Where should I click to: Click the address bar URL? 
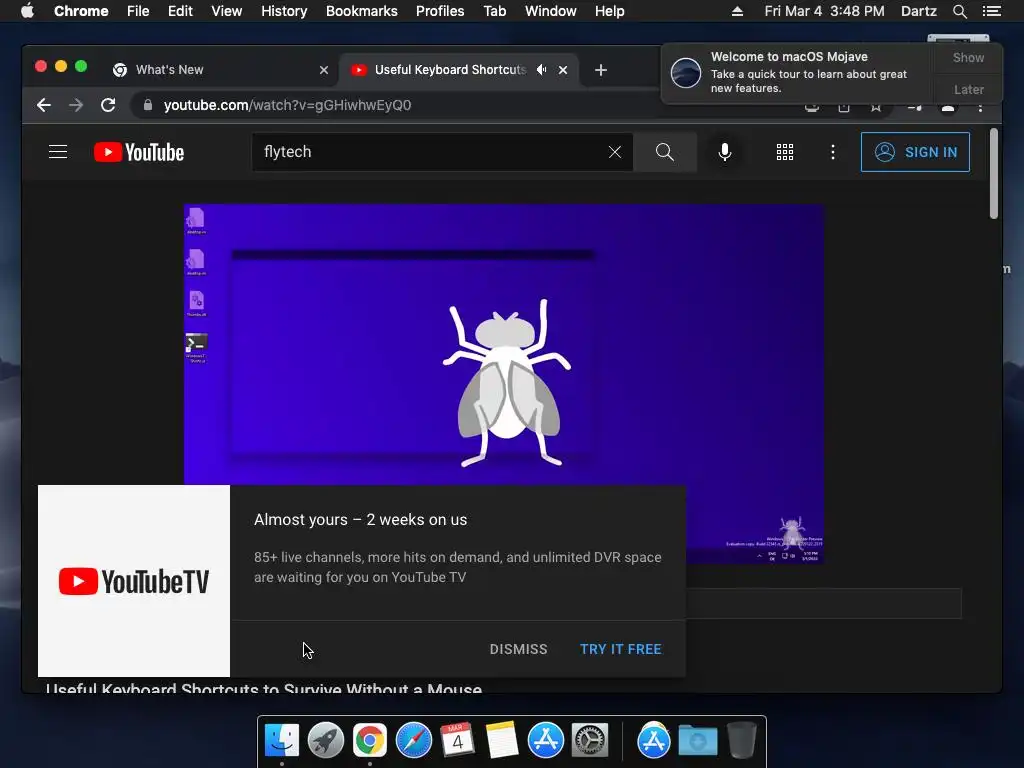(287, 105)
